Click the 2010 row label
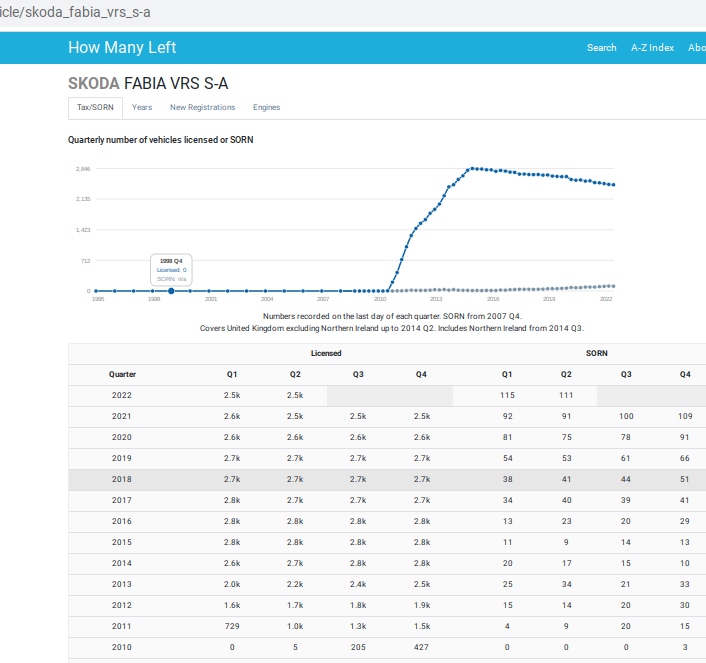Image resolution: width=706 pixels, height=663 pixels. 122,647
